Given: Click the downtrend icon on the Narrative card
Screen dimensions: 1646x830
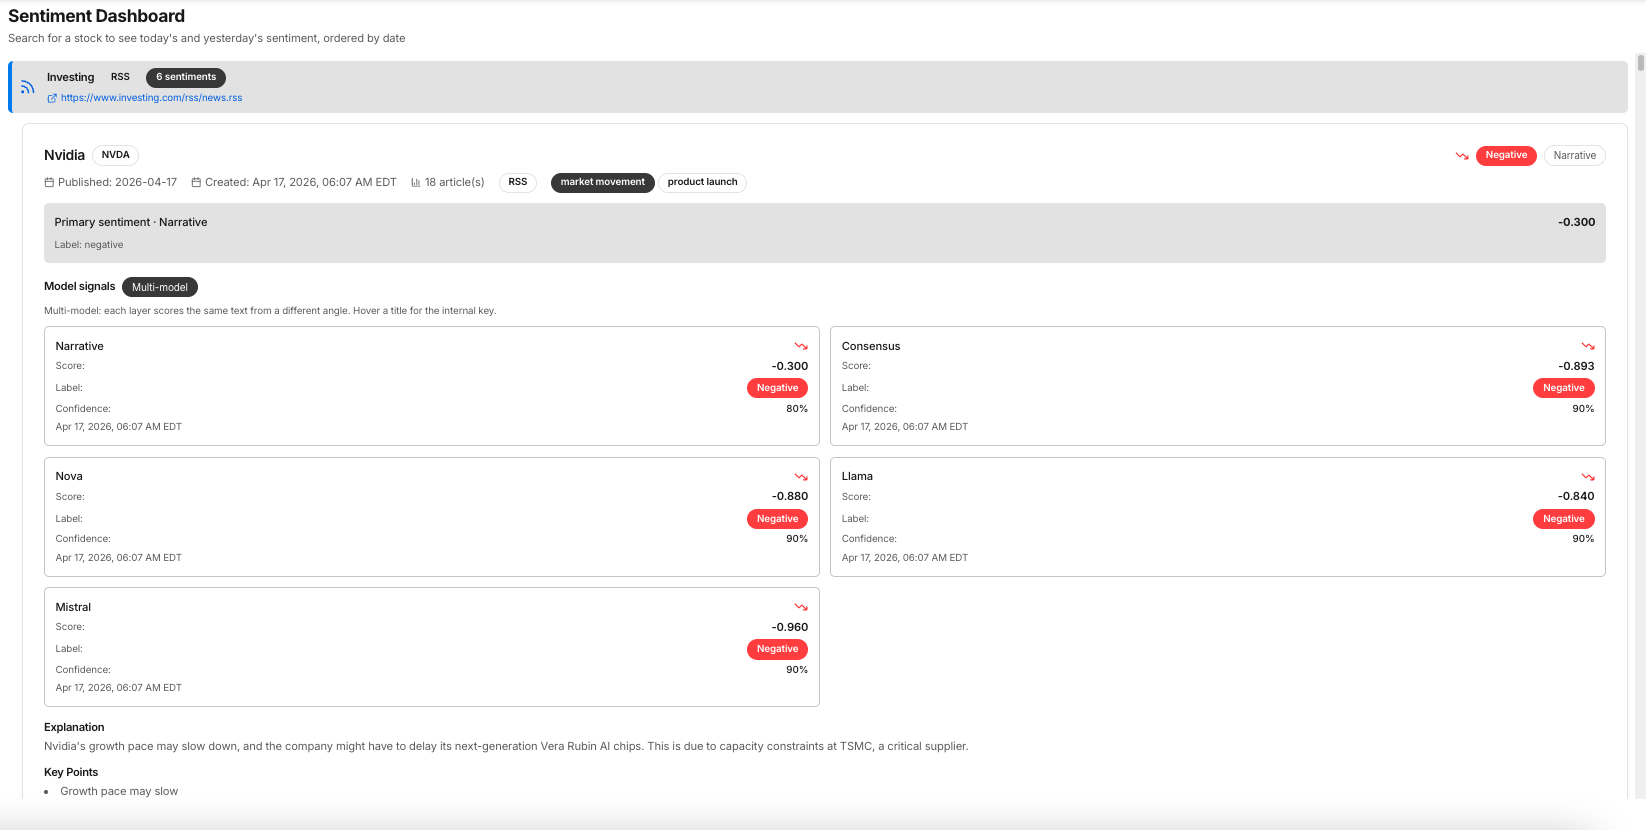Looking at the screenshot, I should (x=801, y=346).
